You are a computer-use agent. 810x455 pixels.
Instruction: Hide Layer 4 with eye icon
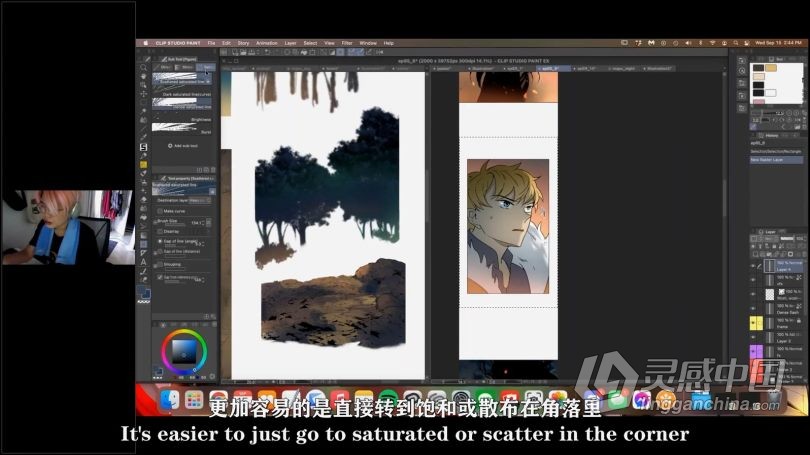click(x=753, y=266)
